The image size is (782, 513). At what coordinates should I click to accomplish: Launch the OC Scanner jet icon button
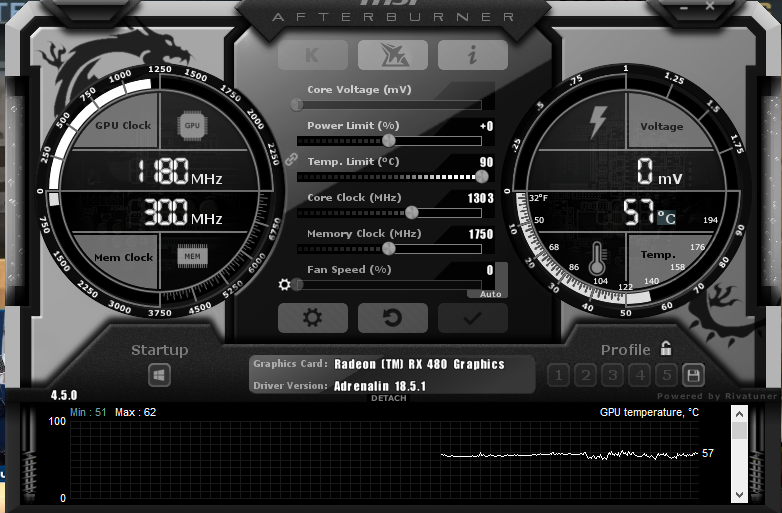pos(392,55)
